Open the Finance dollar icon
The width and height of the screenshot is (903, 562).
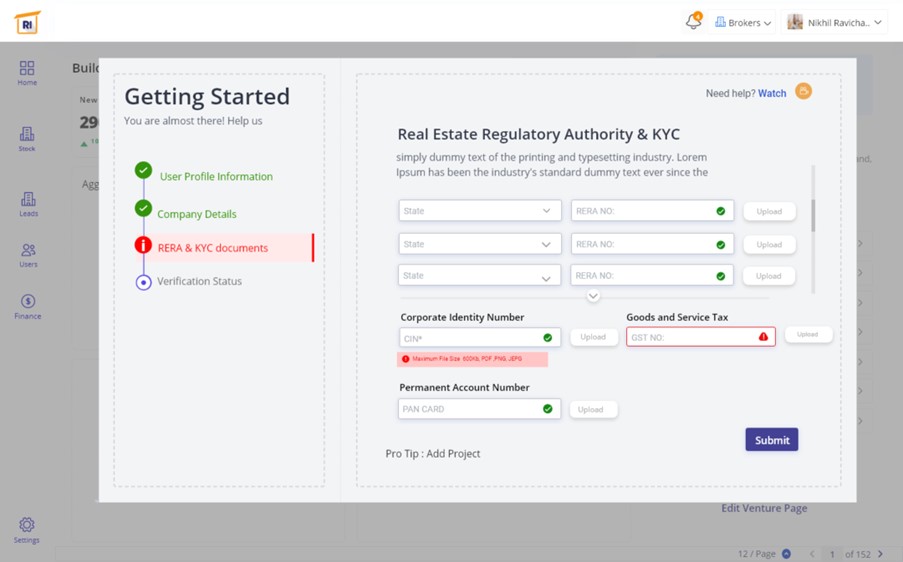pyautogui.click(x=28, y=305)
